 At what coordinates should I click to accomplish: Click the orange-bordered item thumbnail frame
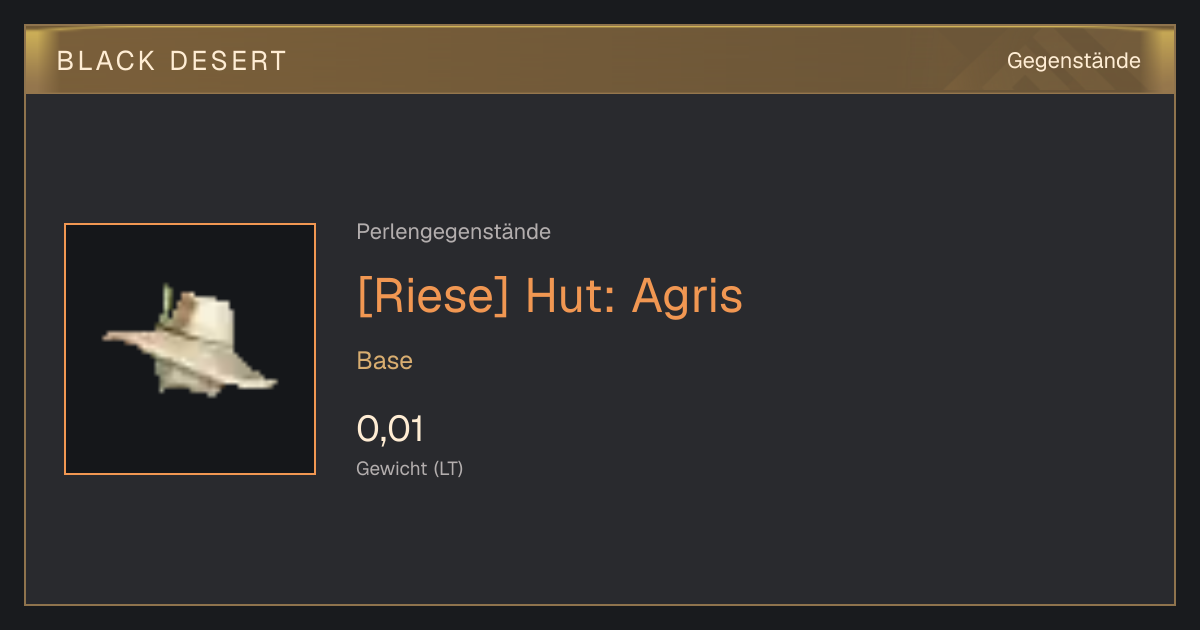pyautogui.click(x=190, y=349)
